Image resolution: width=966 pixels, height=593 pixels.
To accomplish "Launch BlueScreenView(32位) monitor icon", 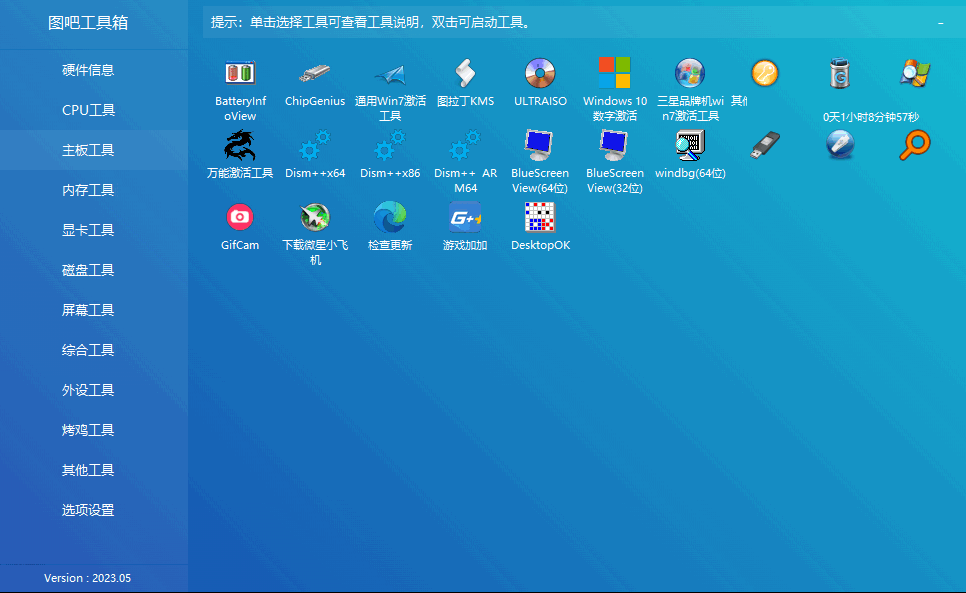I will pos(615,145).
